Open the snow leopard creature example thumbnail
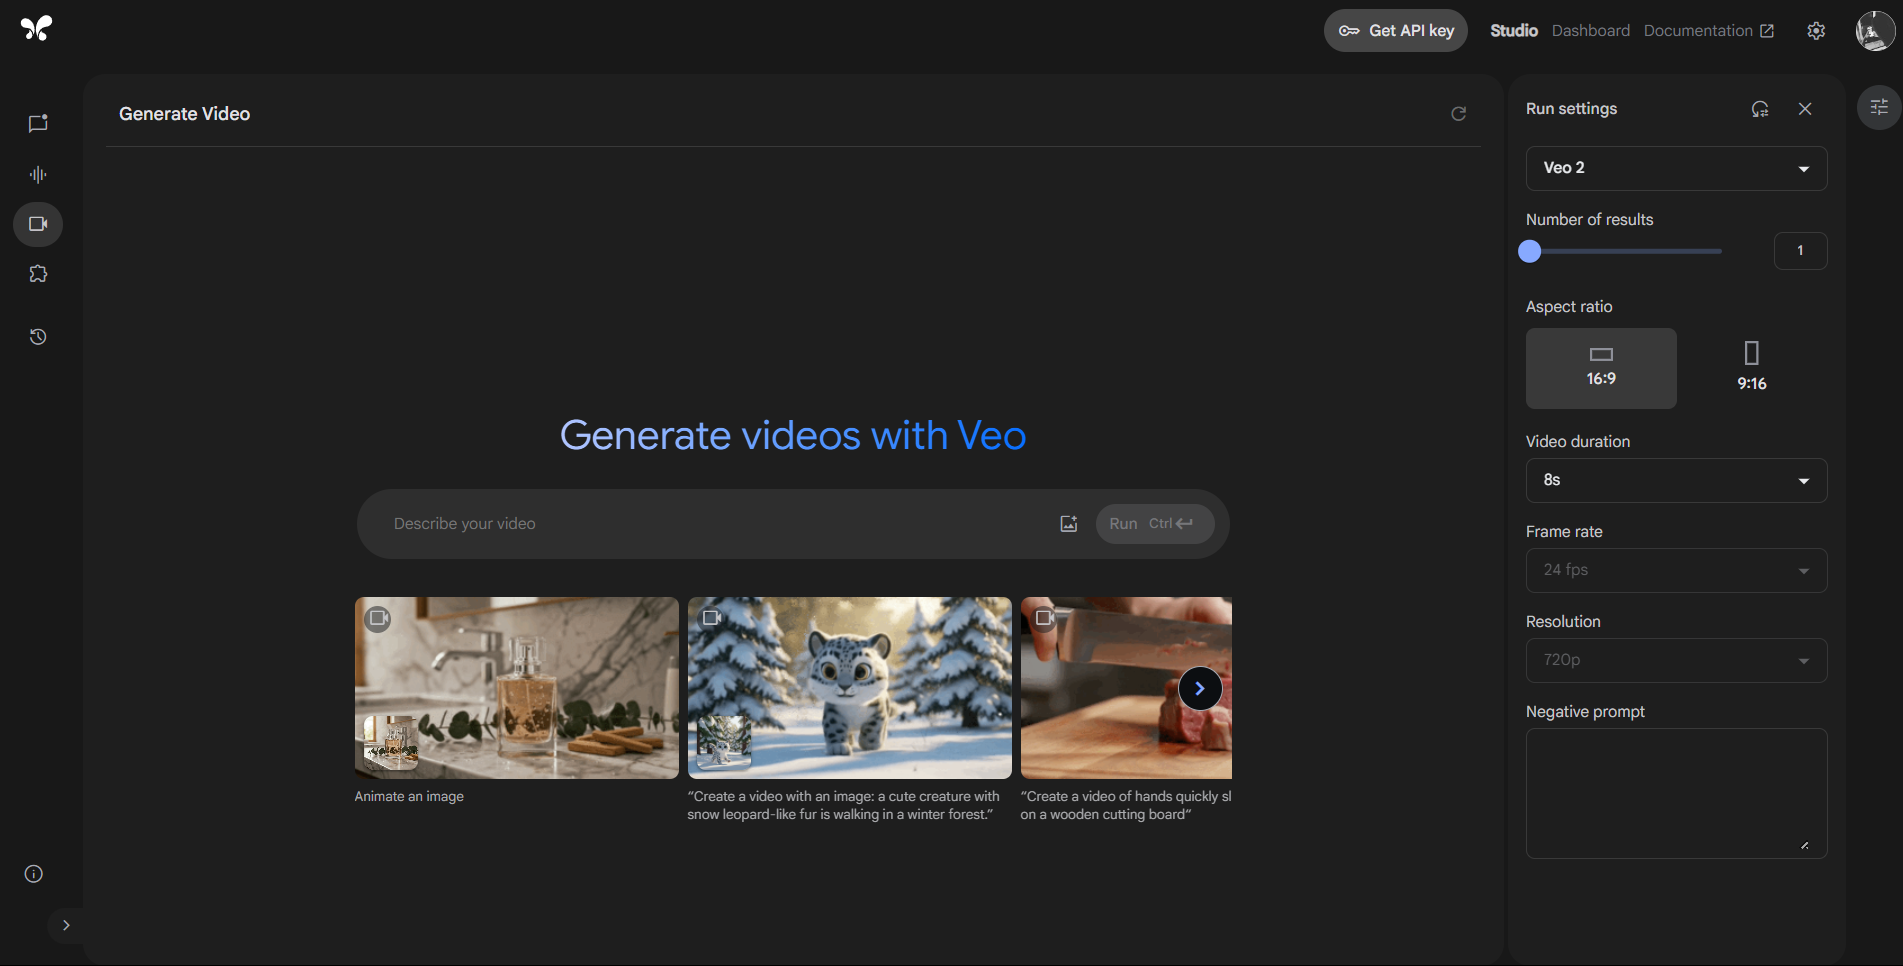This screenshot has width=1903, height=966. coord(849,688)
